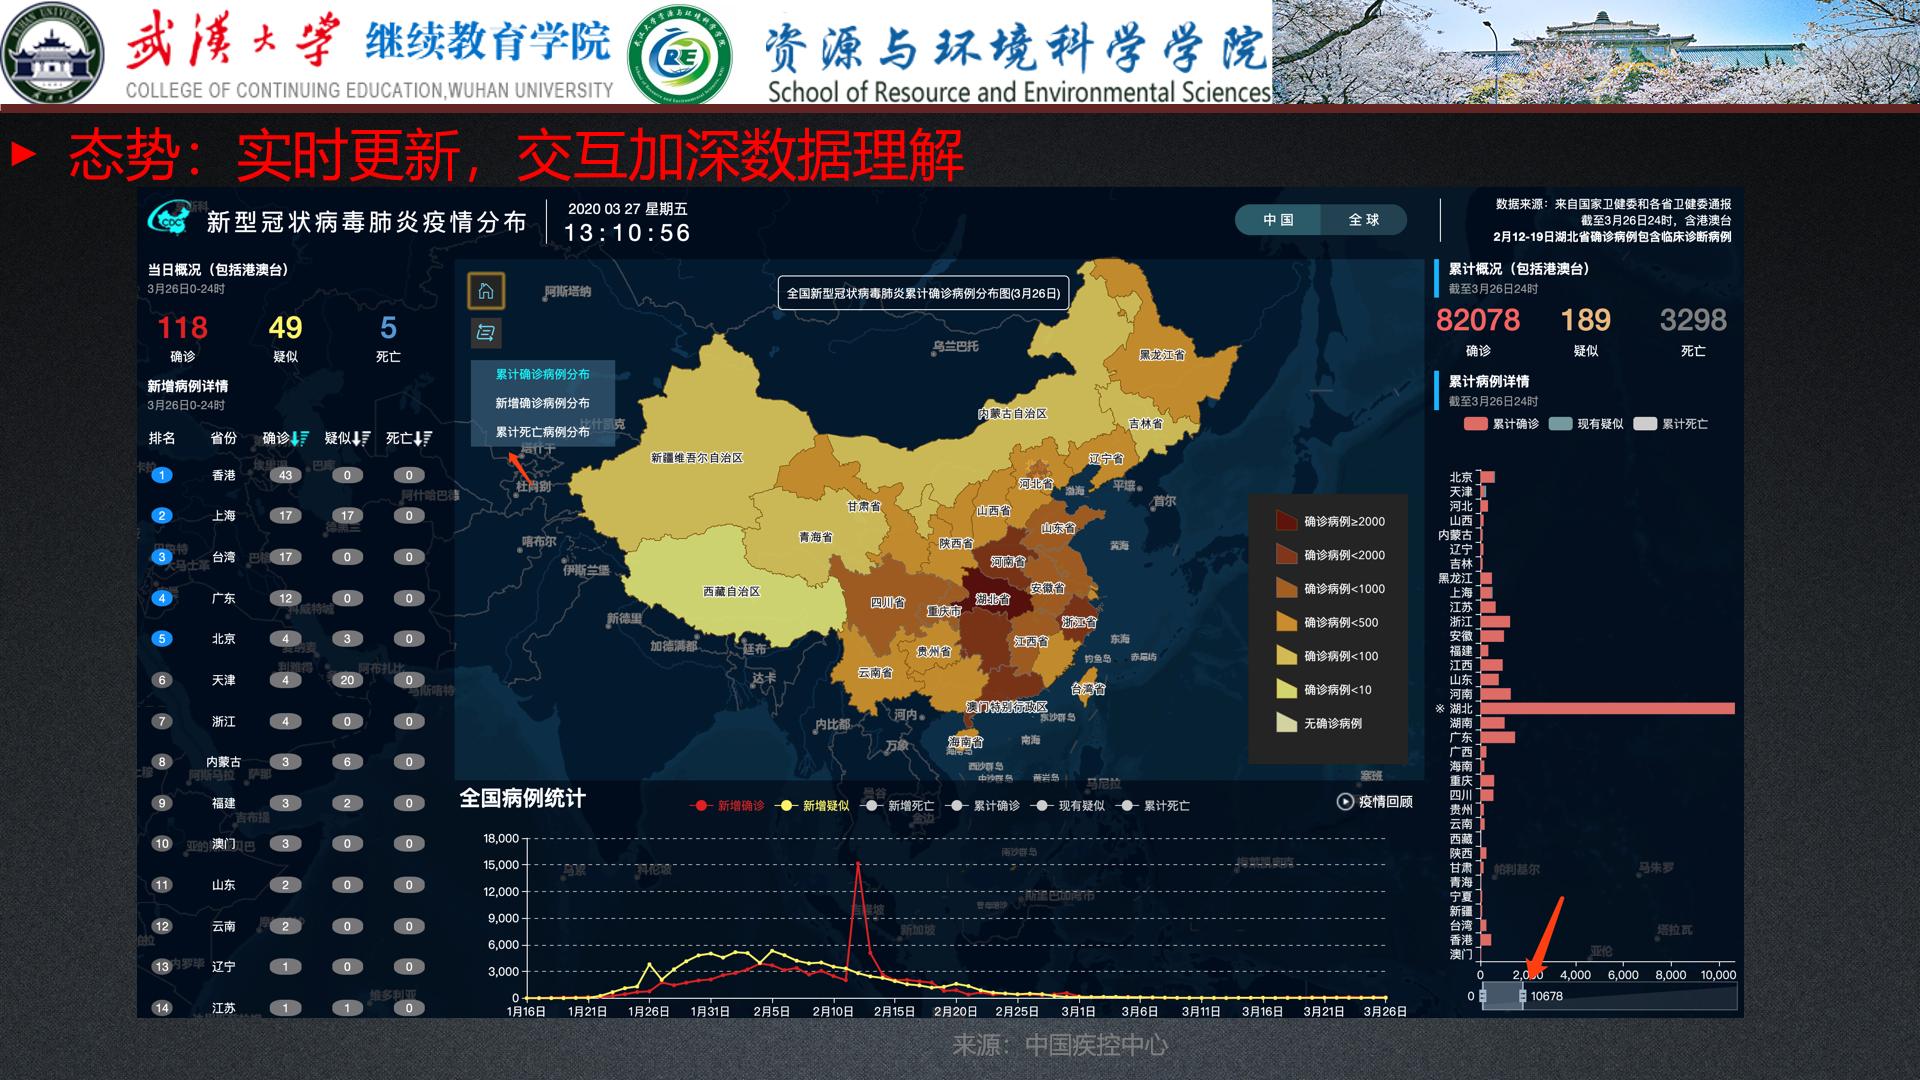Click the dashboard virus logo icon
Screen dimensions: 1920x1080
[x=169, y=219]
